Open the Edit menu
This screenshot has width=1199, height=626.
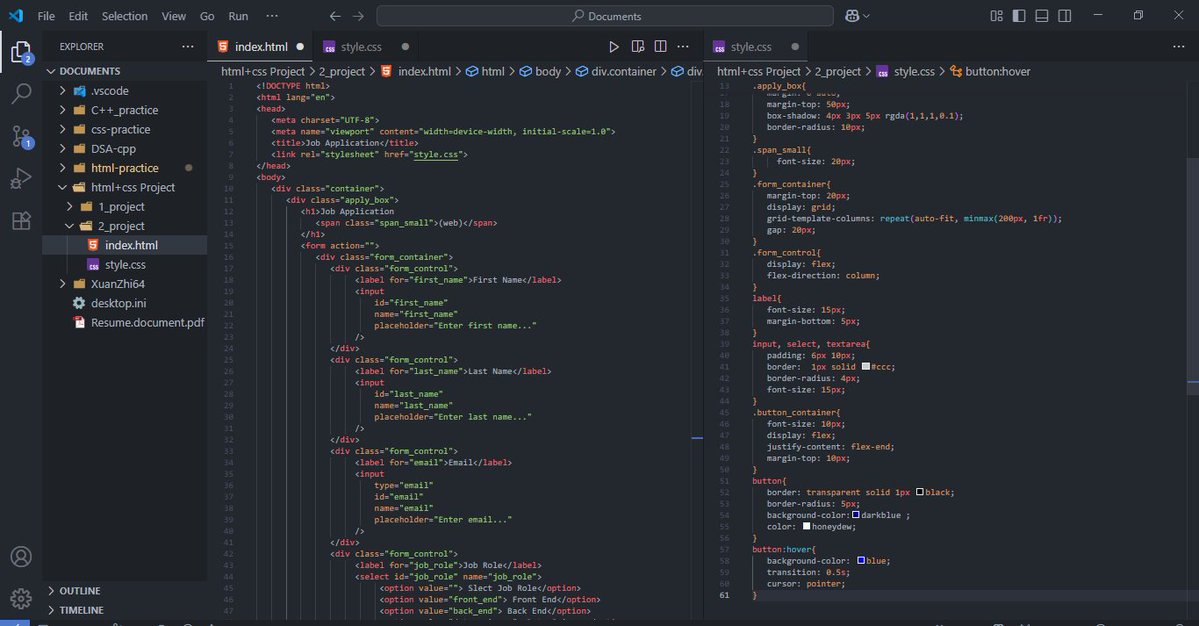[x=78, y=16]
